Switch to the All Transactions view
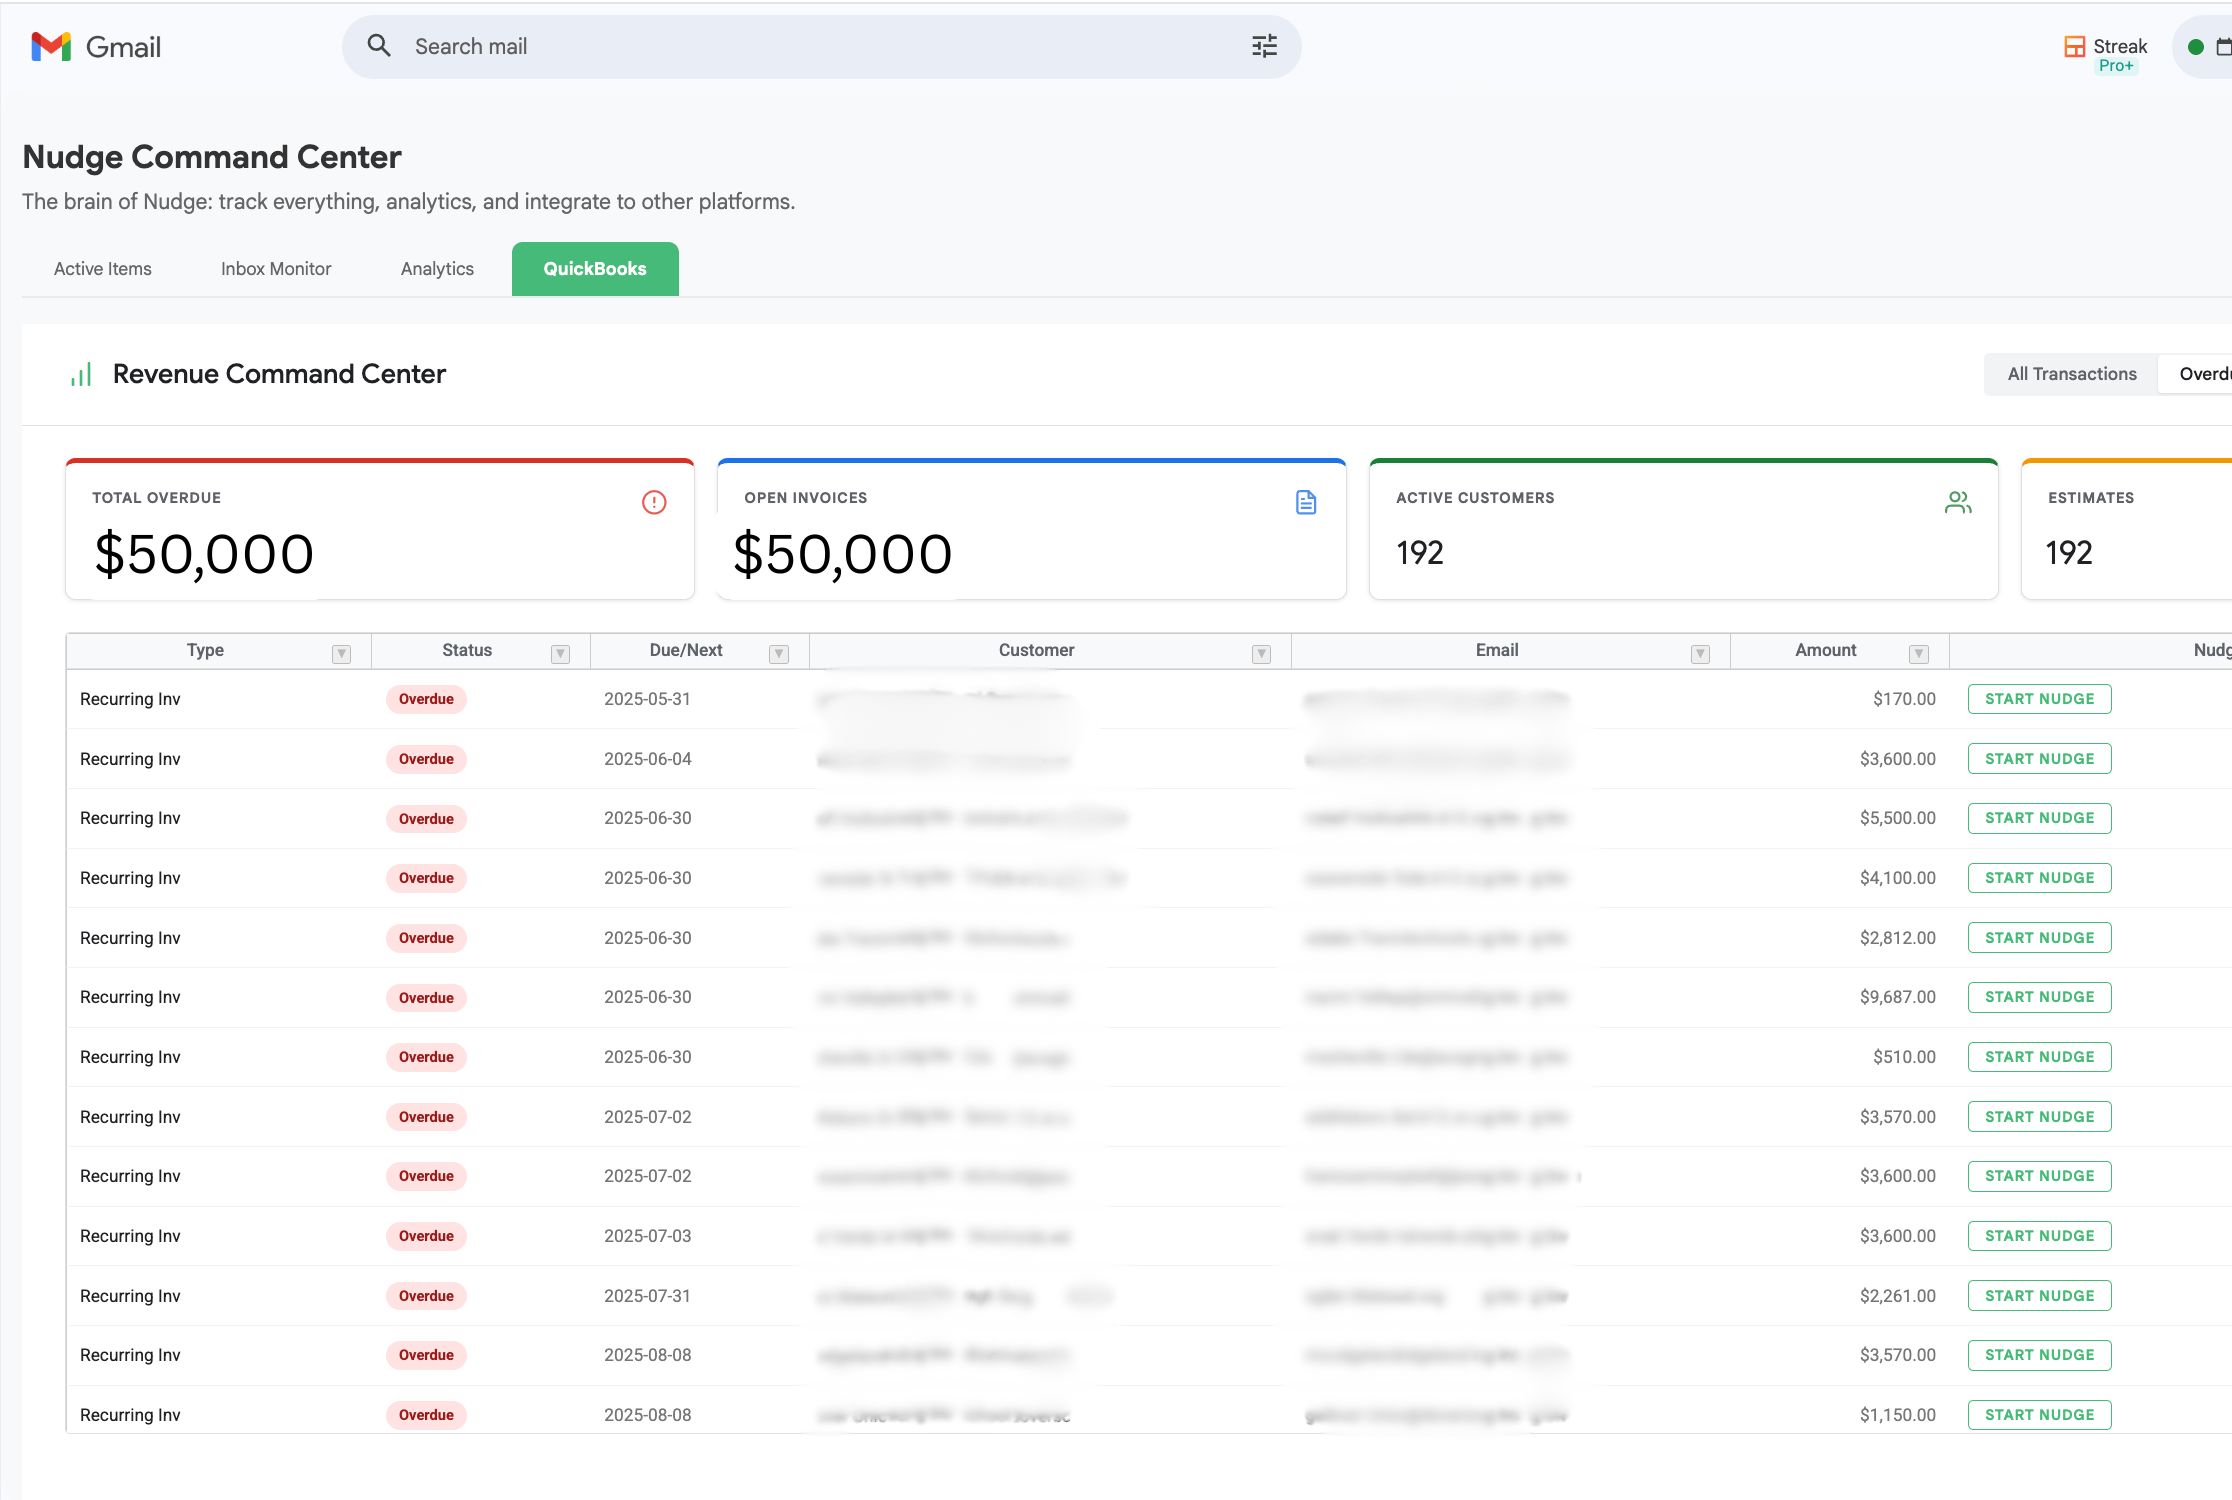 2069,373
